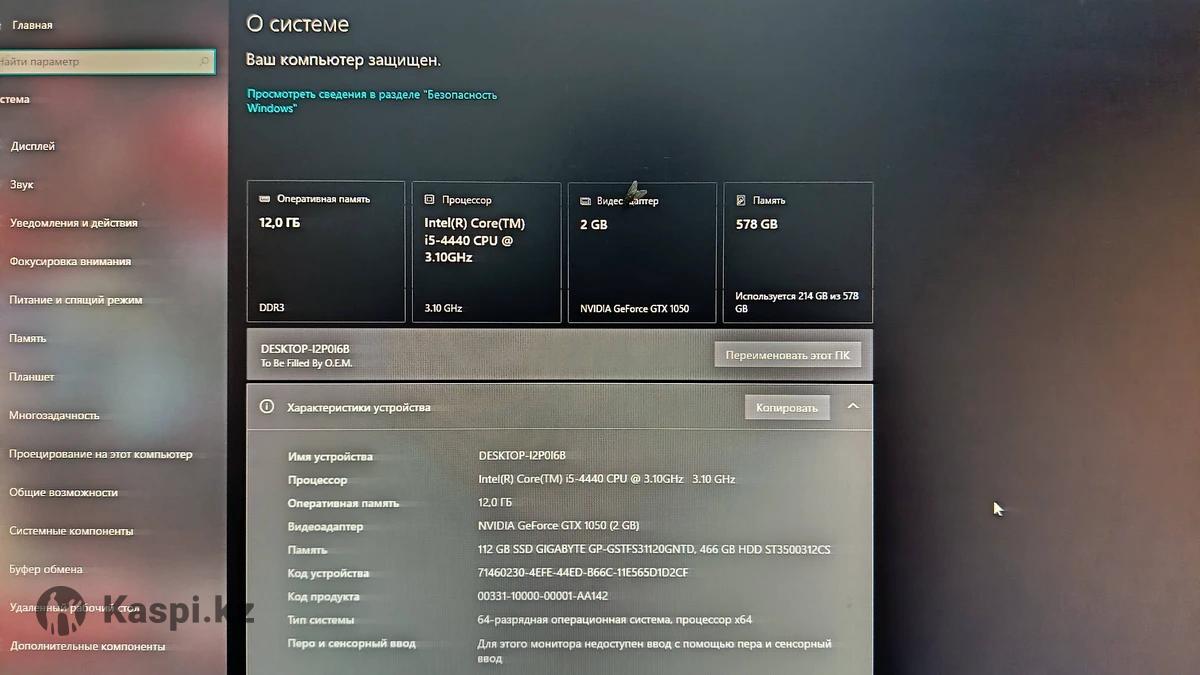Select Буфер обмена in sidebar
The image size is (1200, 675).
pos(46,569)
